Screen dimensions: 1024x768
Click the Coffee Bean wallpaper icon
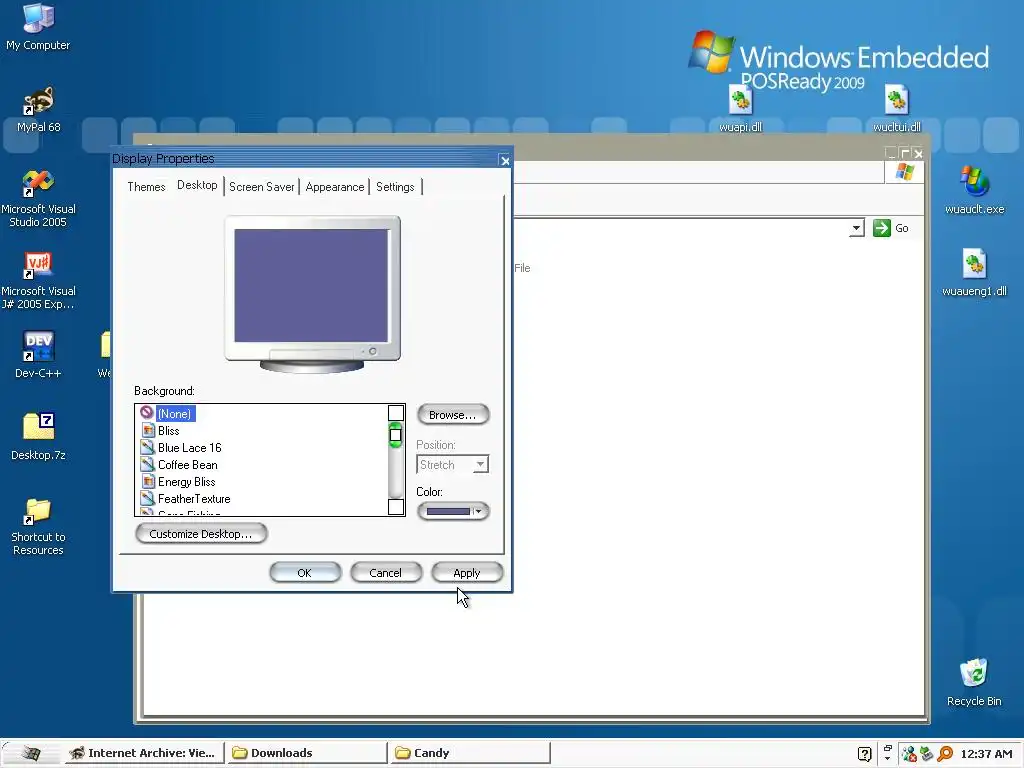[x=148, y=464]
